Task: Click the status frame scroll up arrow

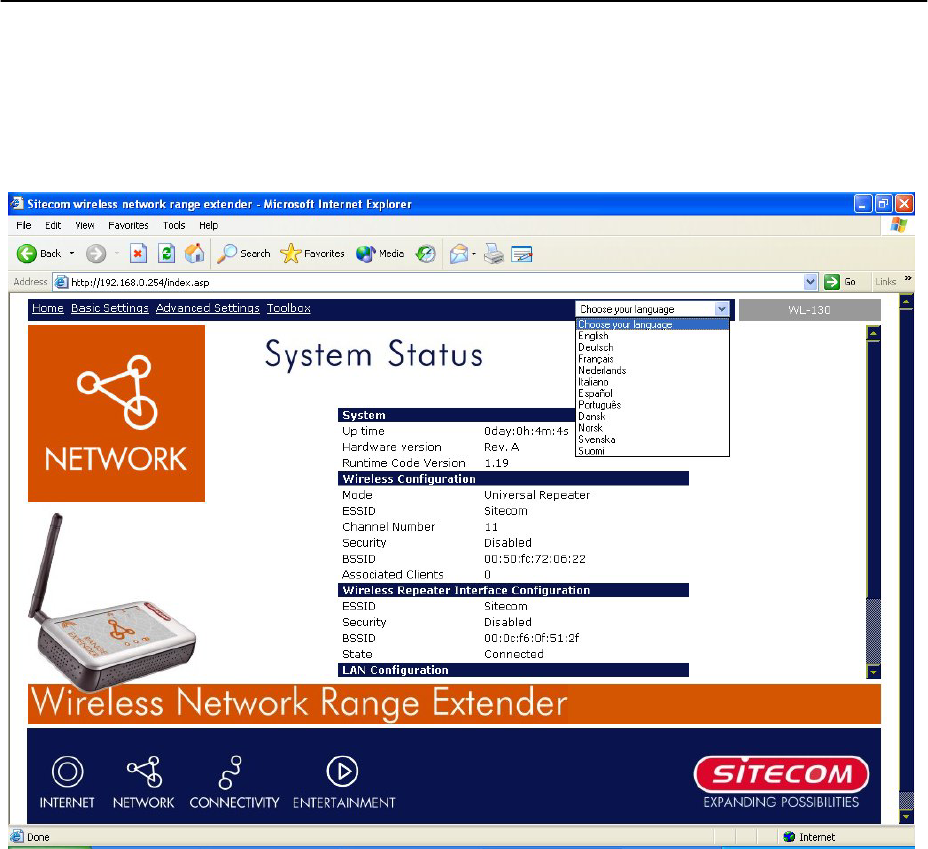Action: [873, 333]
